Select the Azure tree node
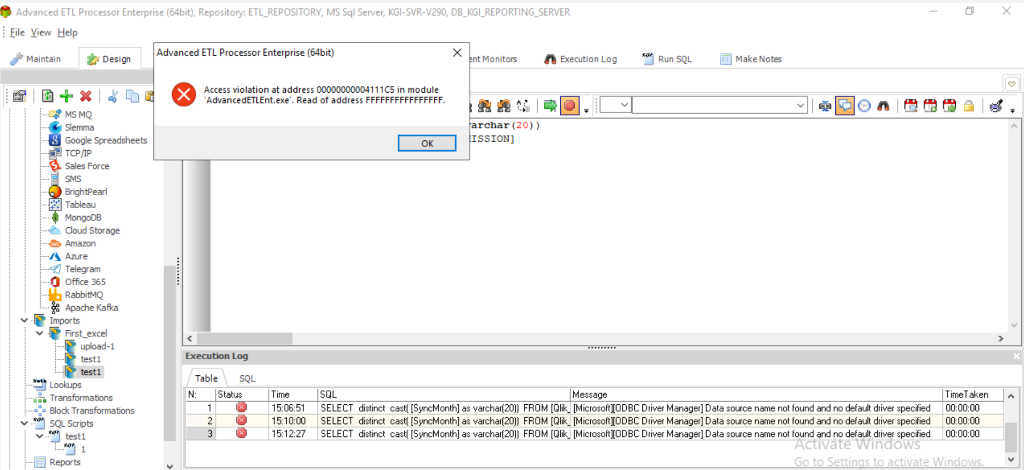This screenshot has width=1024, height=470. (76, 256)
